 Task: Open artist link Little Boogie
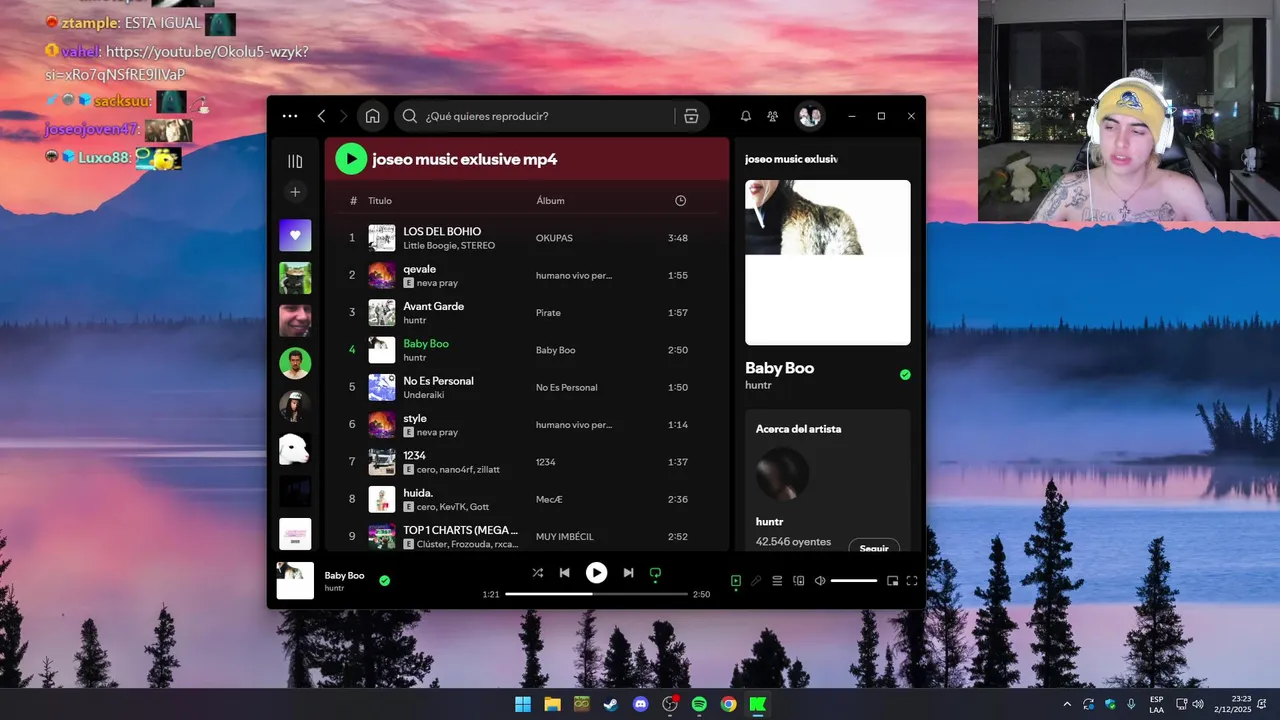coord(429,246)
